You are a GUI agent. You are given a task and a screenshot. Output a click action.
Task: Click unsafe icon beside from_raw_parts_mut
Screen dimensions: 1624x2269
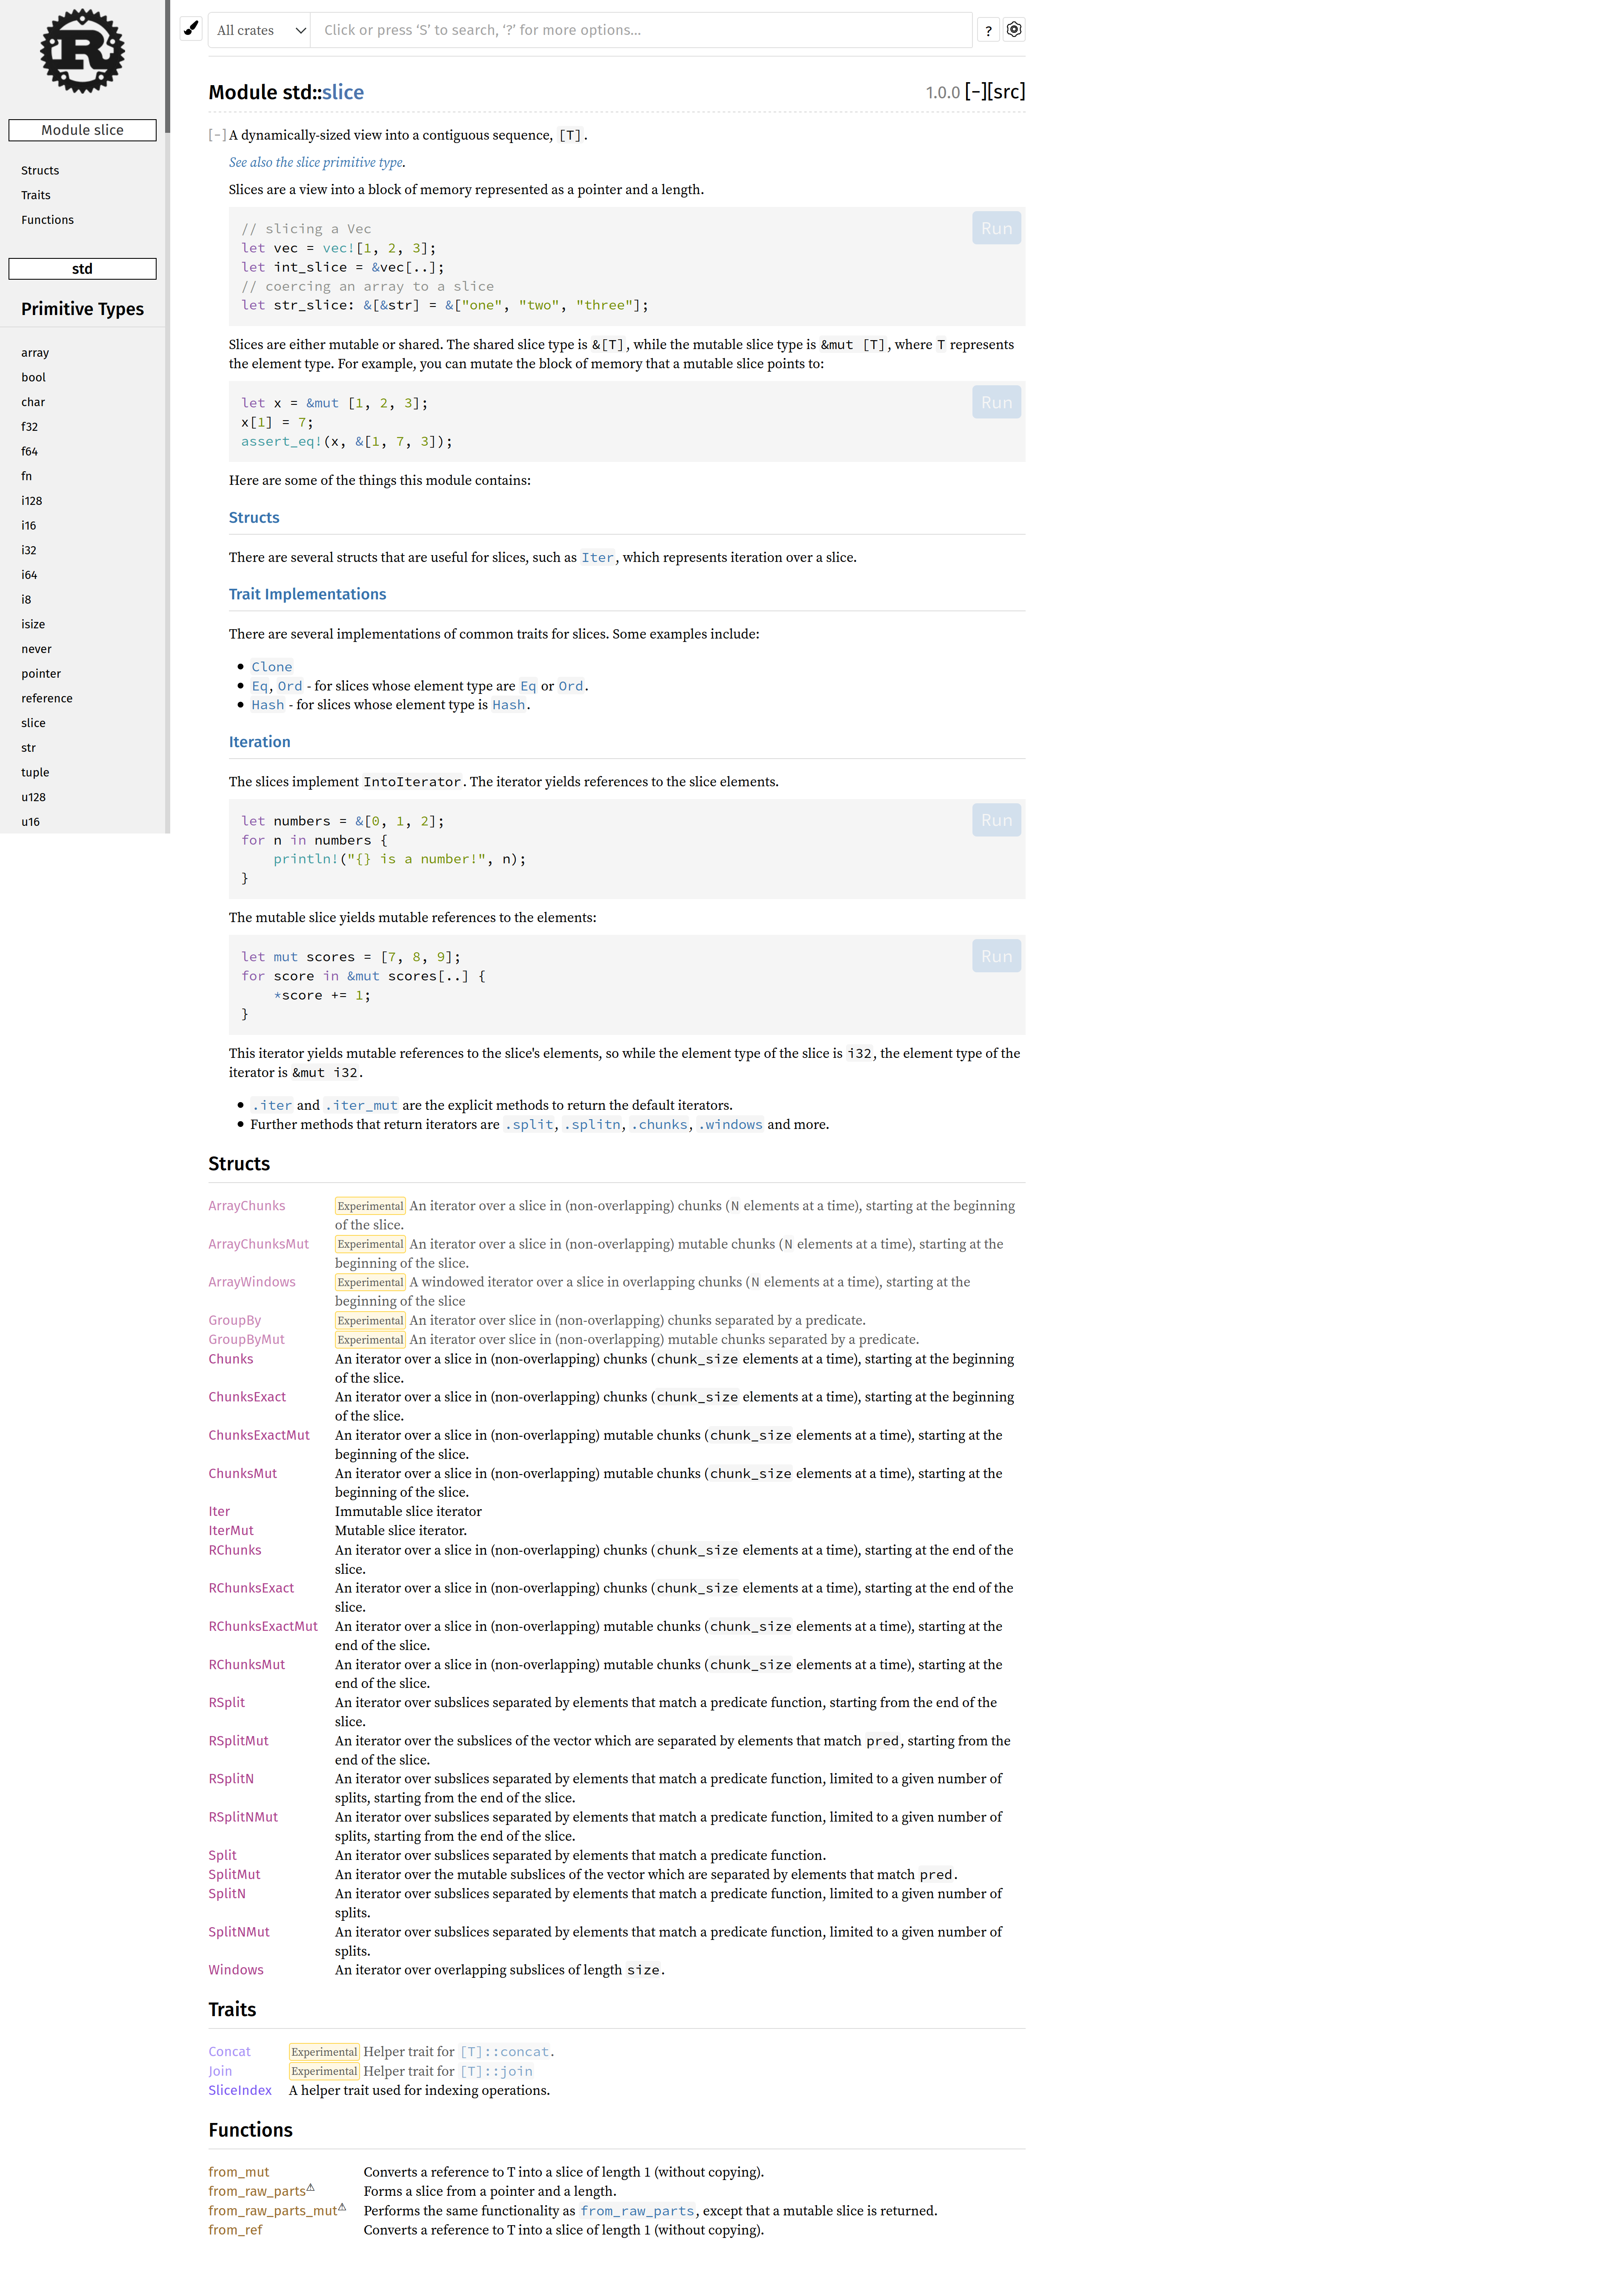342,2206
